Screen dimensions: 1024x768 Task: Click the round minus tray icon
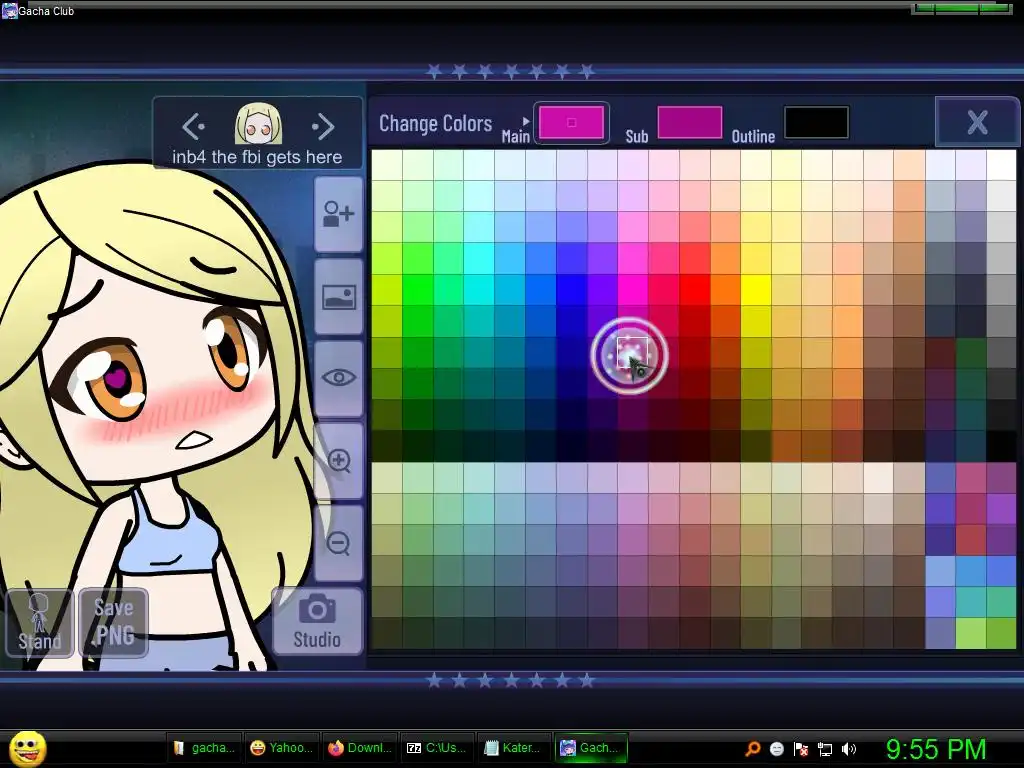tap(776, 749)
